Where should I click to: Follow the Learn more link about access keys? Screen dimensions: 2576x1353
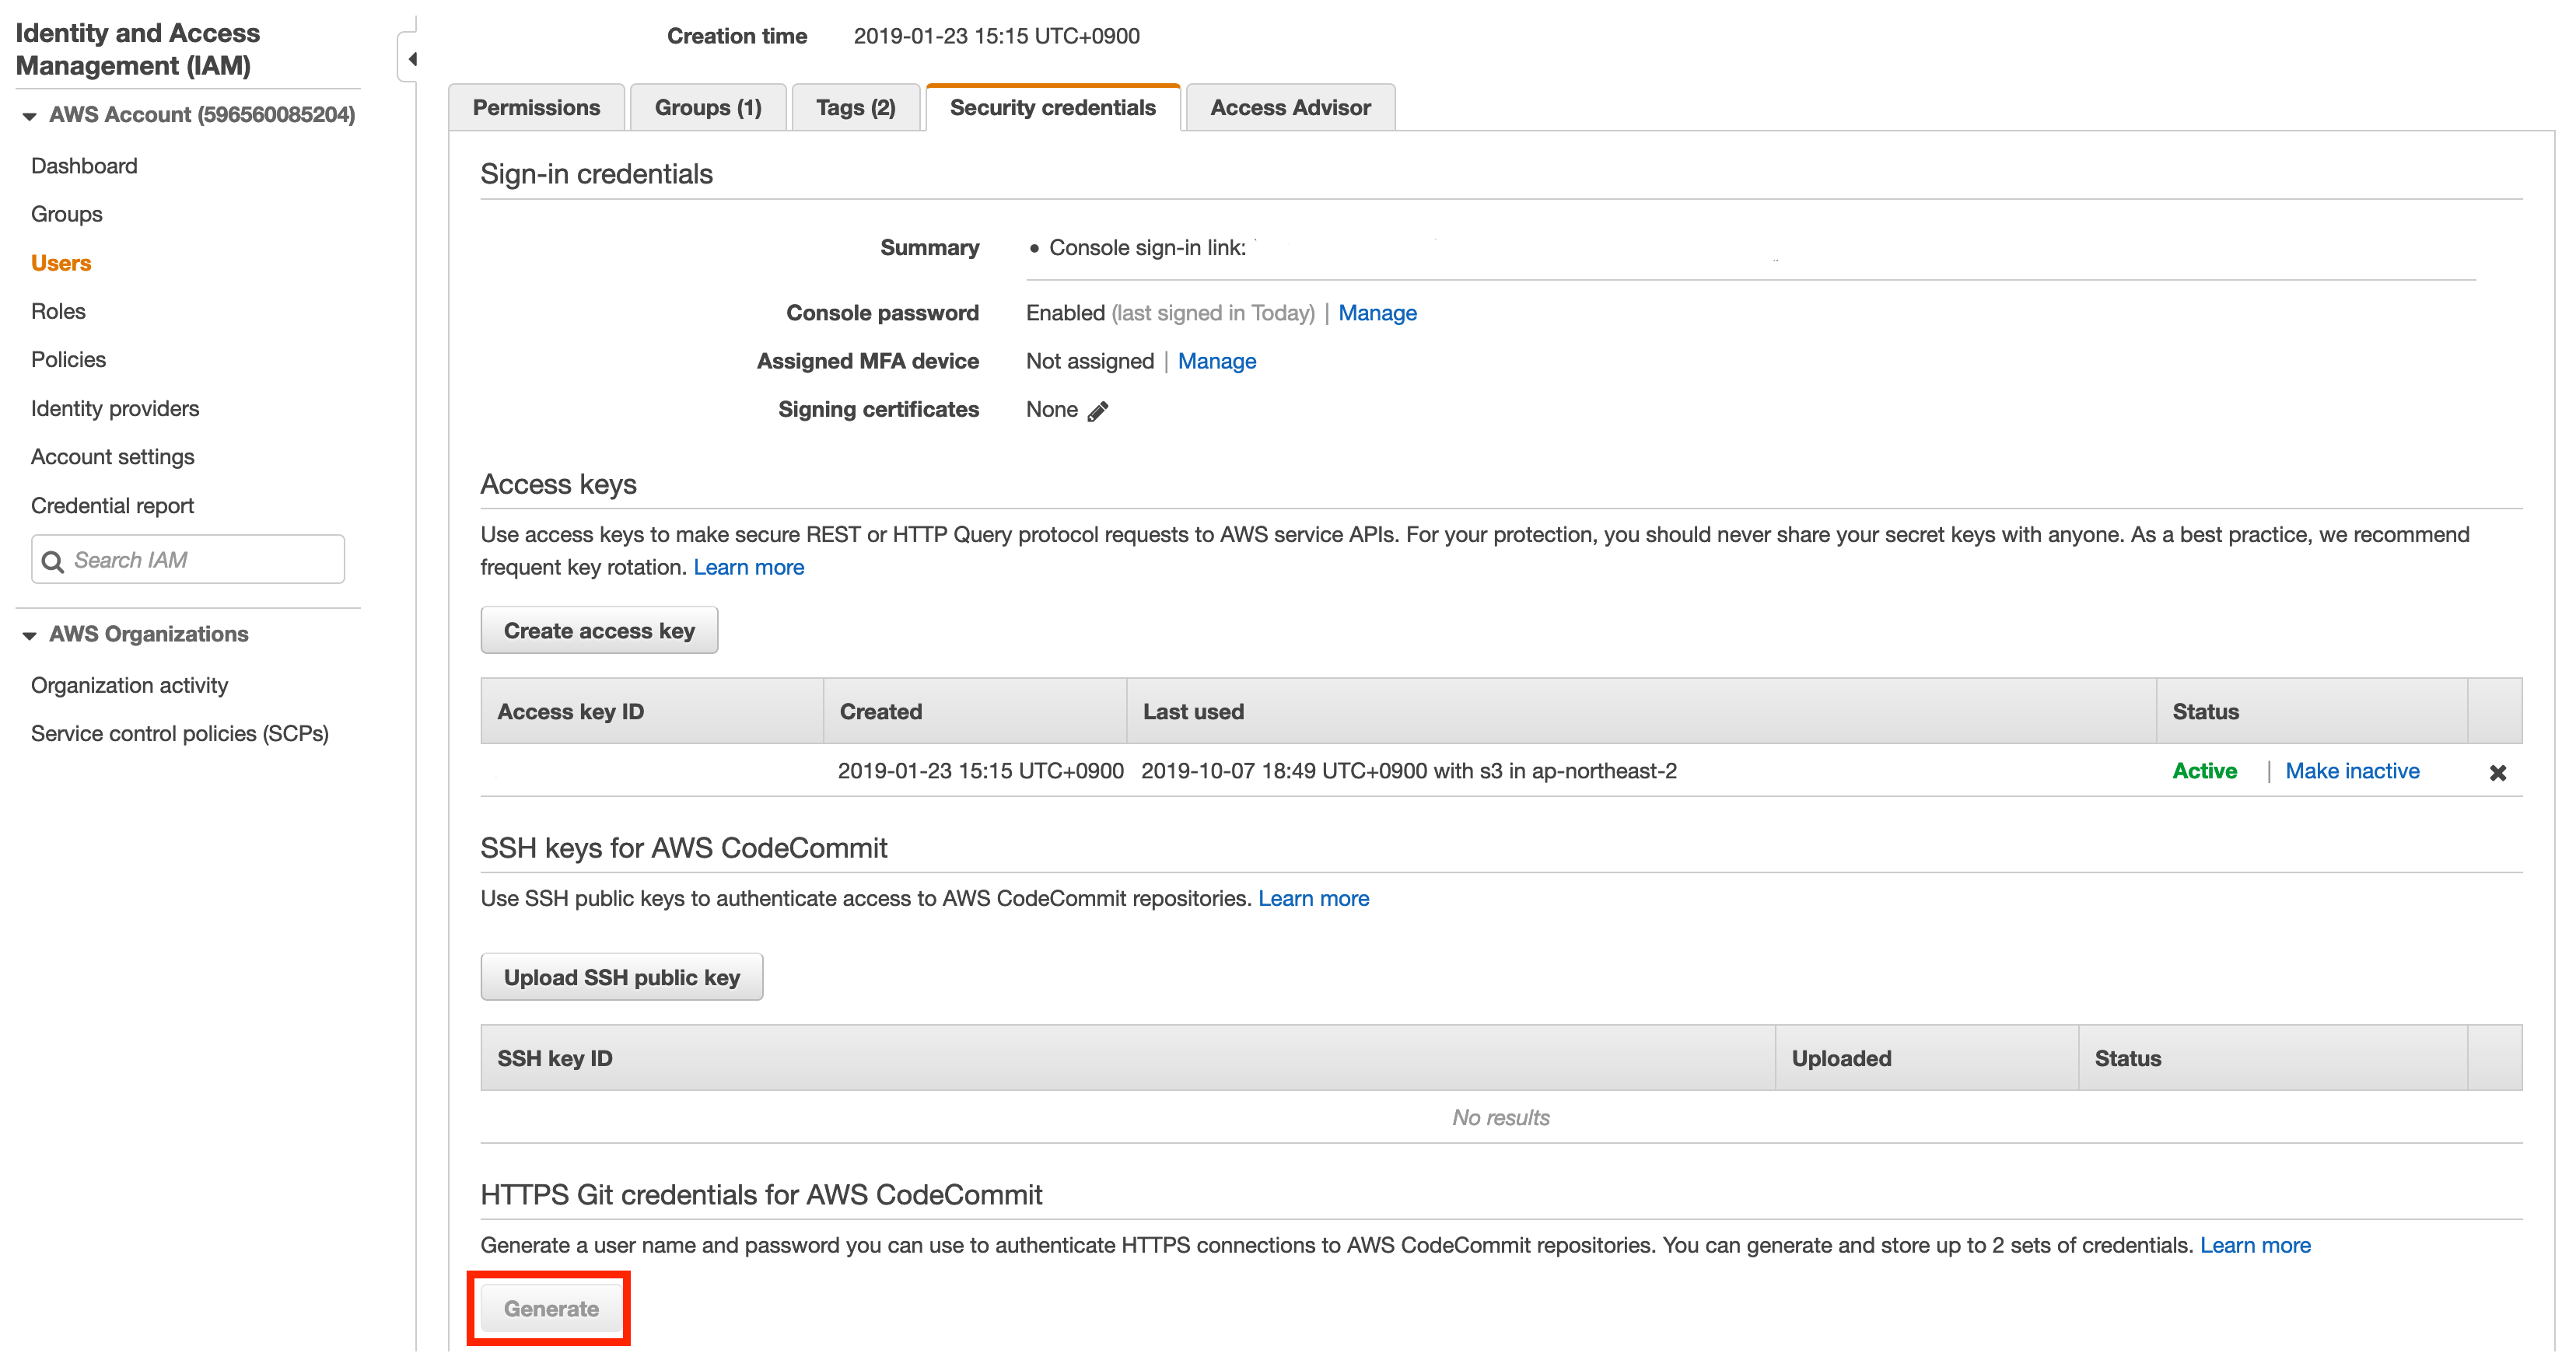pyautogui.click(x=748, y=567)
